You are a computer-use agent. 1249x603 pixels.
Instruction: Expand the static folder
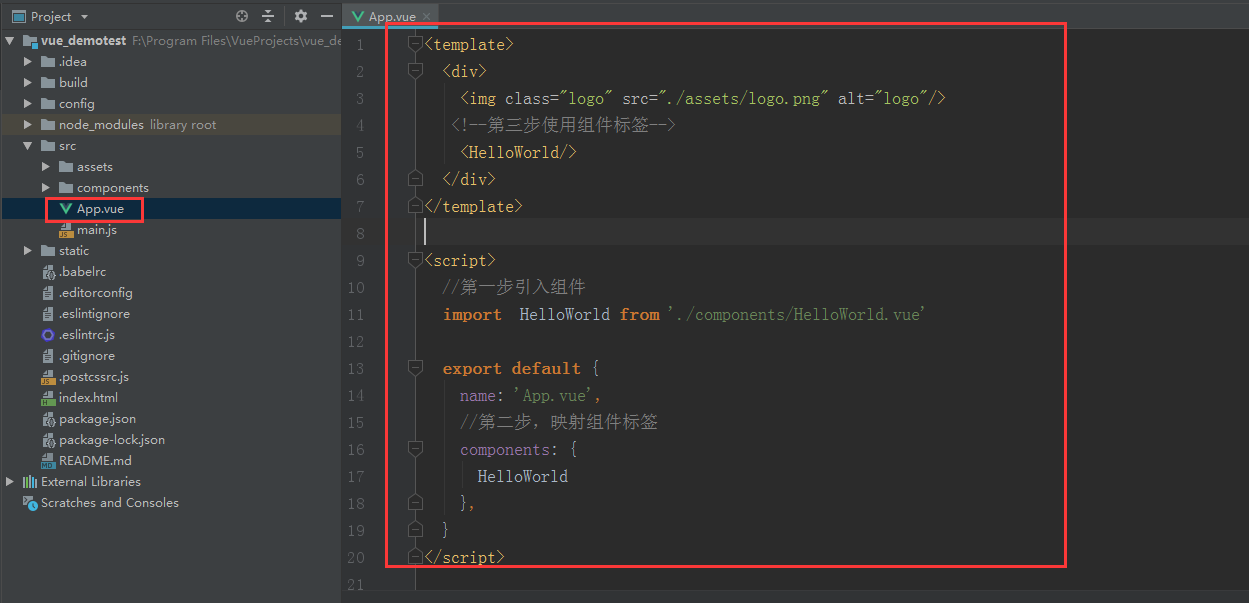pos(28,251)
